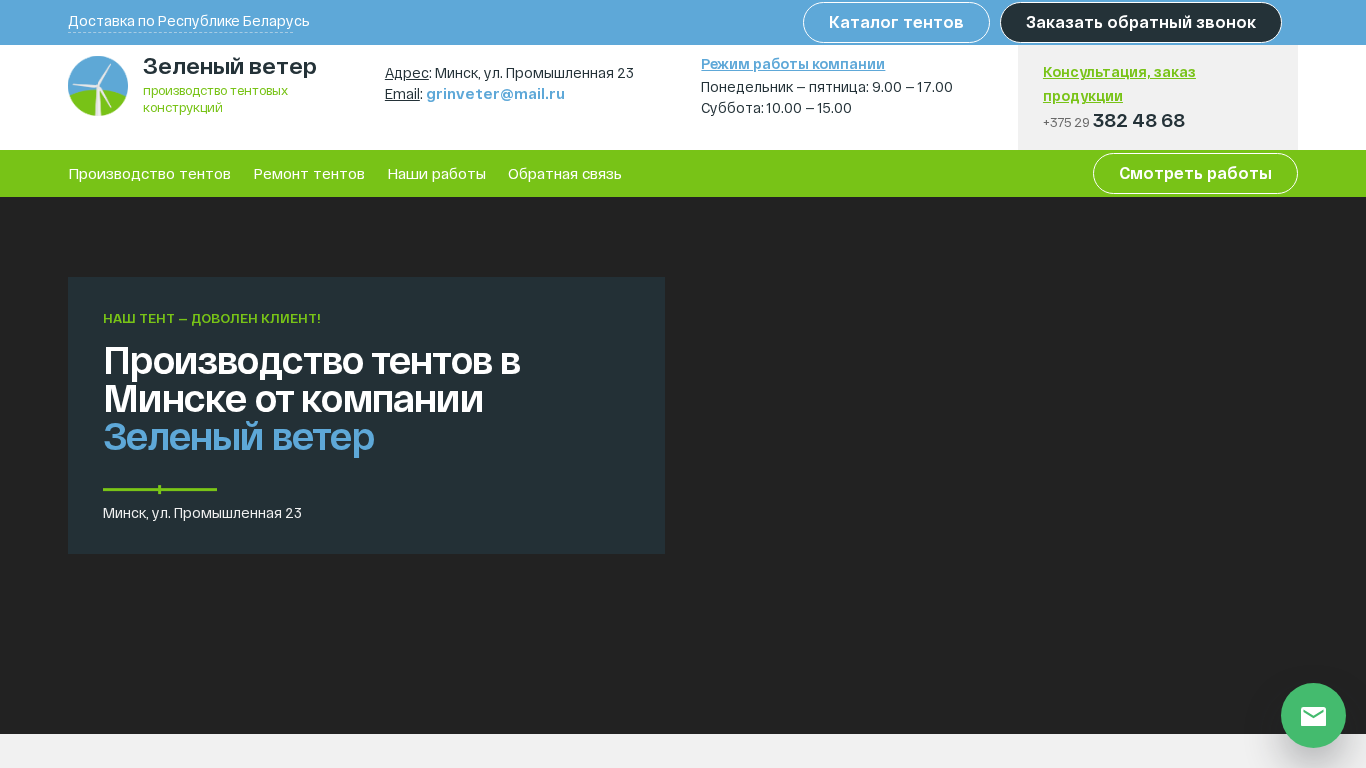Go to Ремонт тентов menu item
This screenshot has height=768, width=1366.
(x=309, y=174)
